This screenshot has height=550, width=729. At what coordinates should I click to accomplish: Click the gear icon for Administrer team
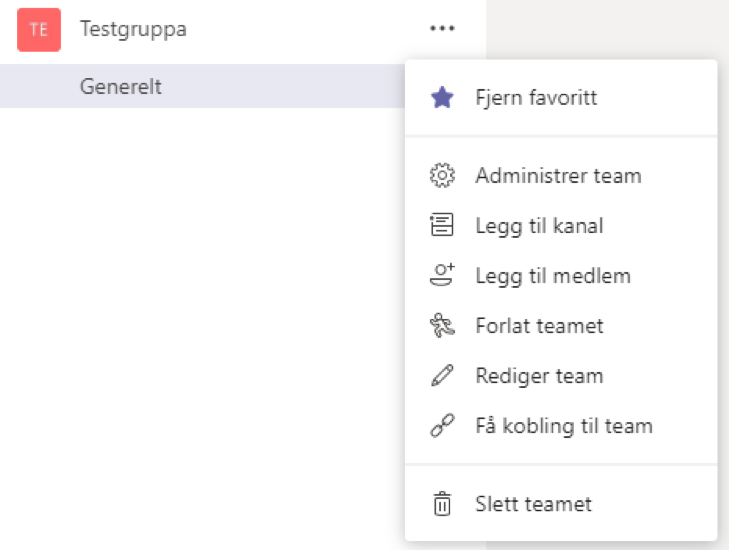pos(441,176)
